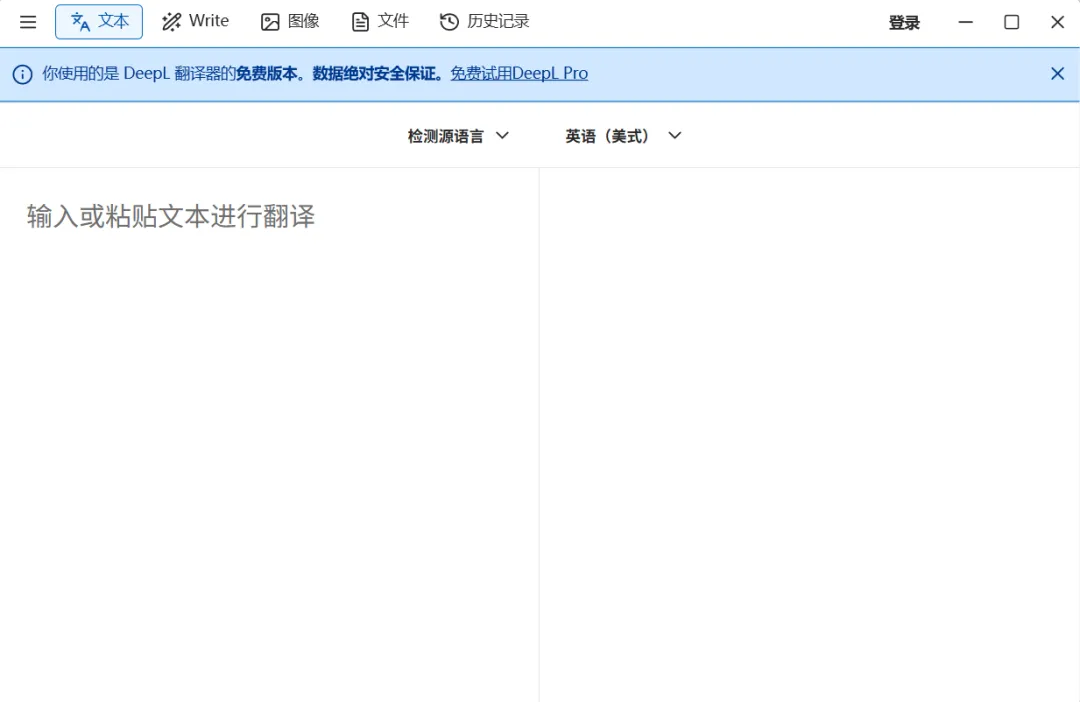Close the DeepL window

click(1057, 22)
